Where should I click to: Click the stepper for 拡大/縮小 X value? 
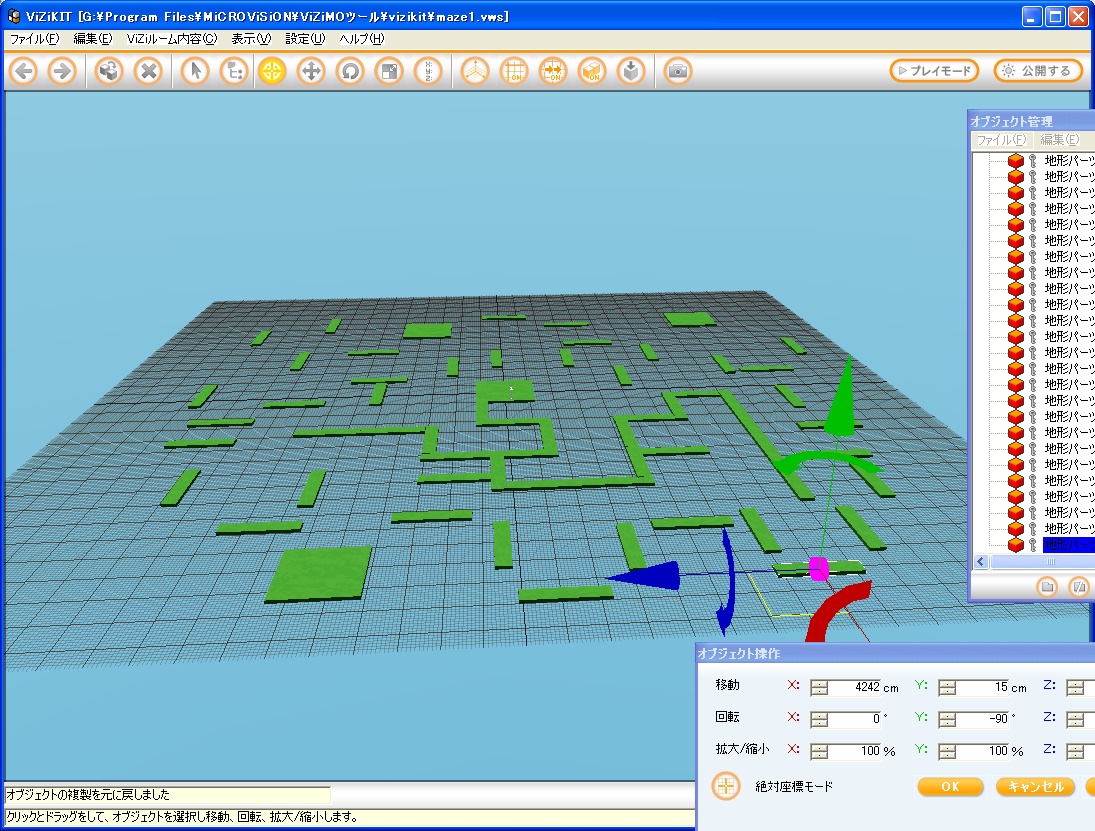tap(819, 751)
